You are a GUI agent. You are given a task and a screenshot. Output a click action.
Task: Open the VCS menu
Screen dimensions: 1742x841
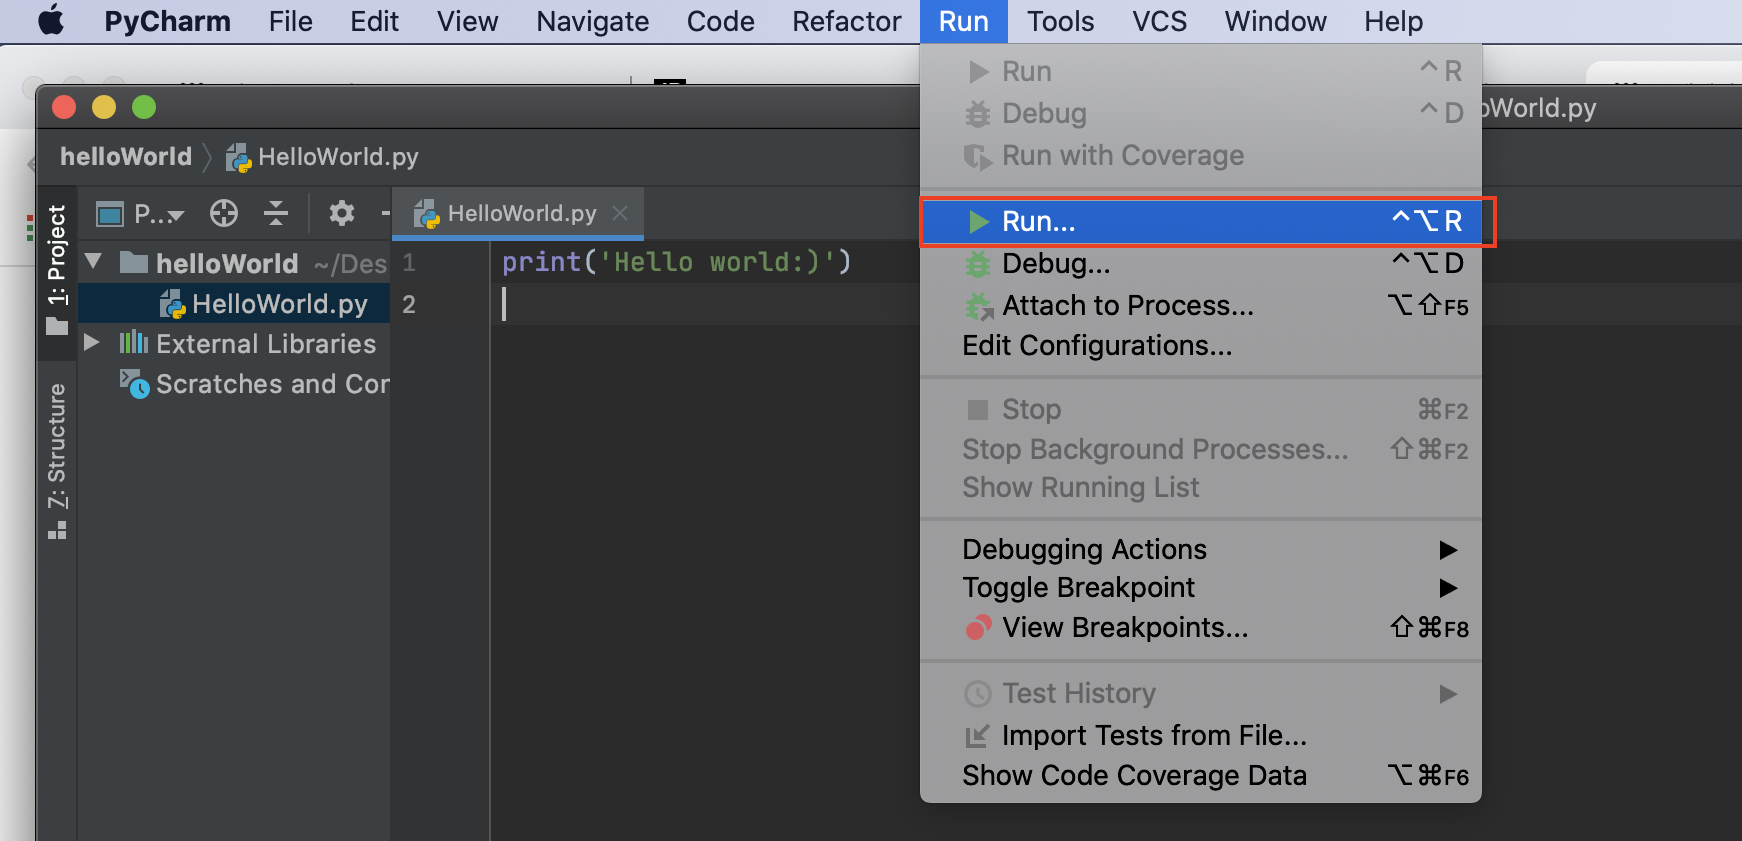tap(1159, 21)
